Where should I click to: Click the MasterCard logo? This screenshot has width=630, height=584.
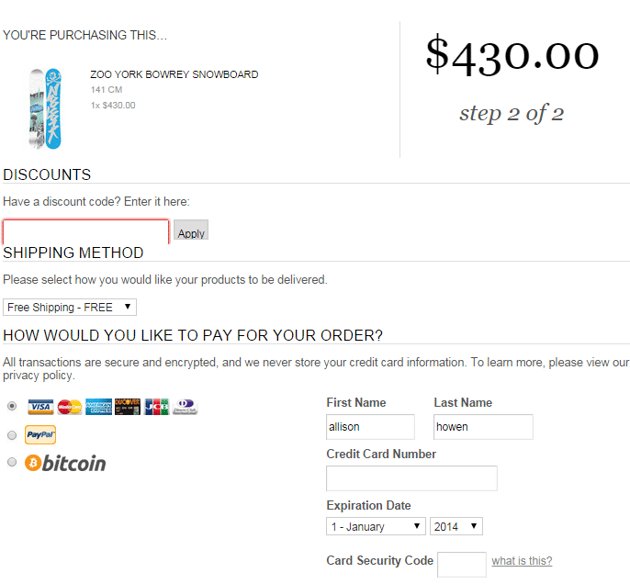69,407
